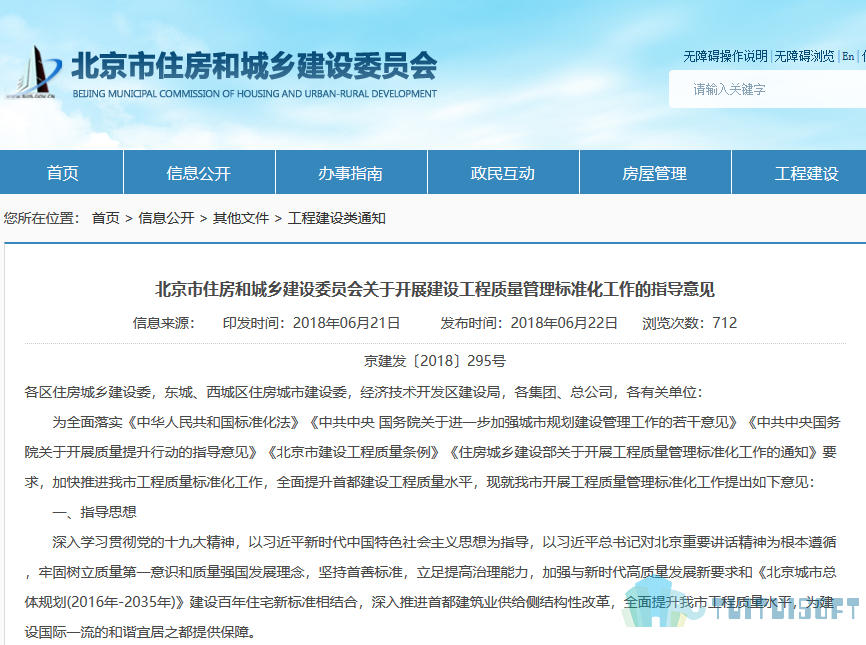
Task: Switch to English via En link
Action: tap(848, 56)
